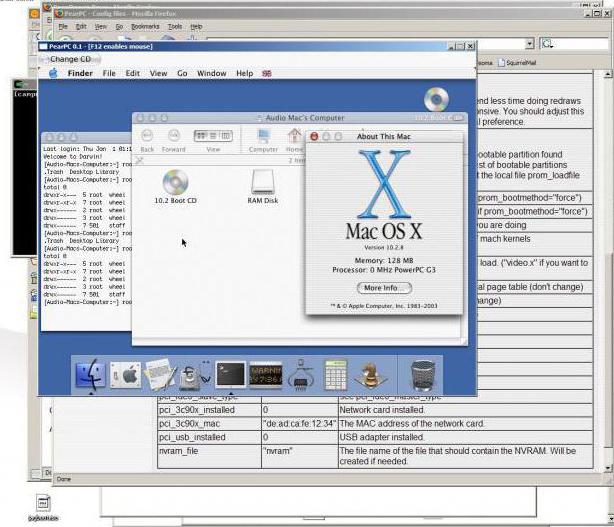The image size is (614, 527).
Task: Open the Window menu
Action: (x=211, y=73)
